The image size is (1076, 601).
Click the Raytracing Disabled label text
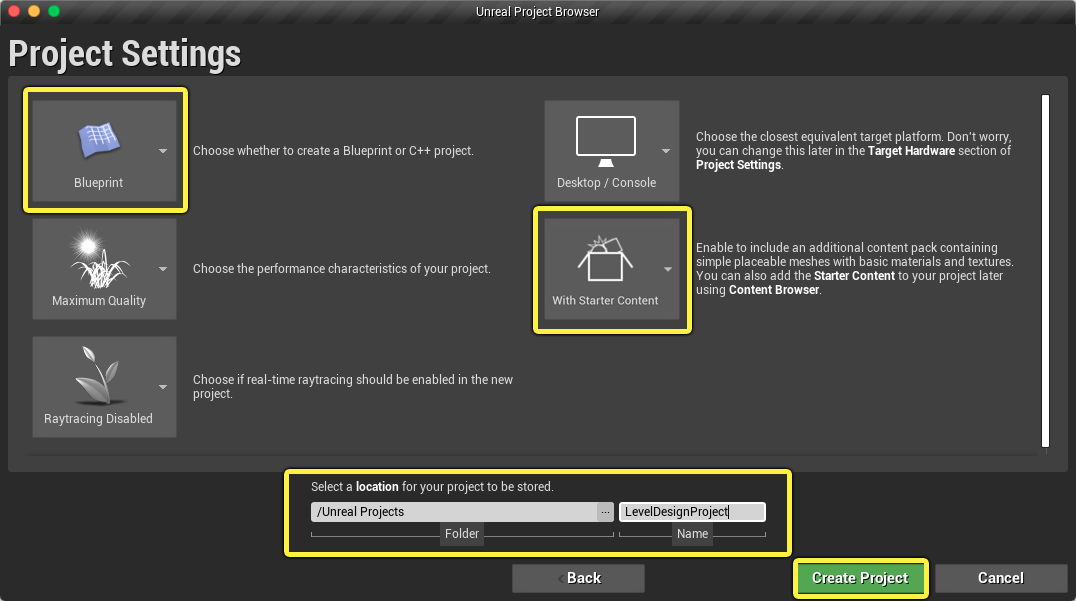98,419
